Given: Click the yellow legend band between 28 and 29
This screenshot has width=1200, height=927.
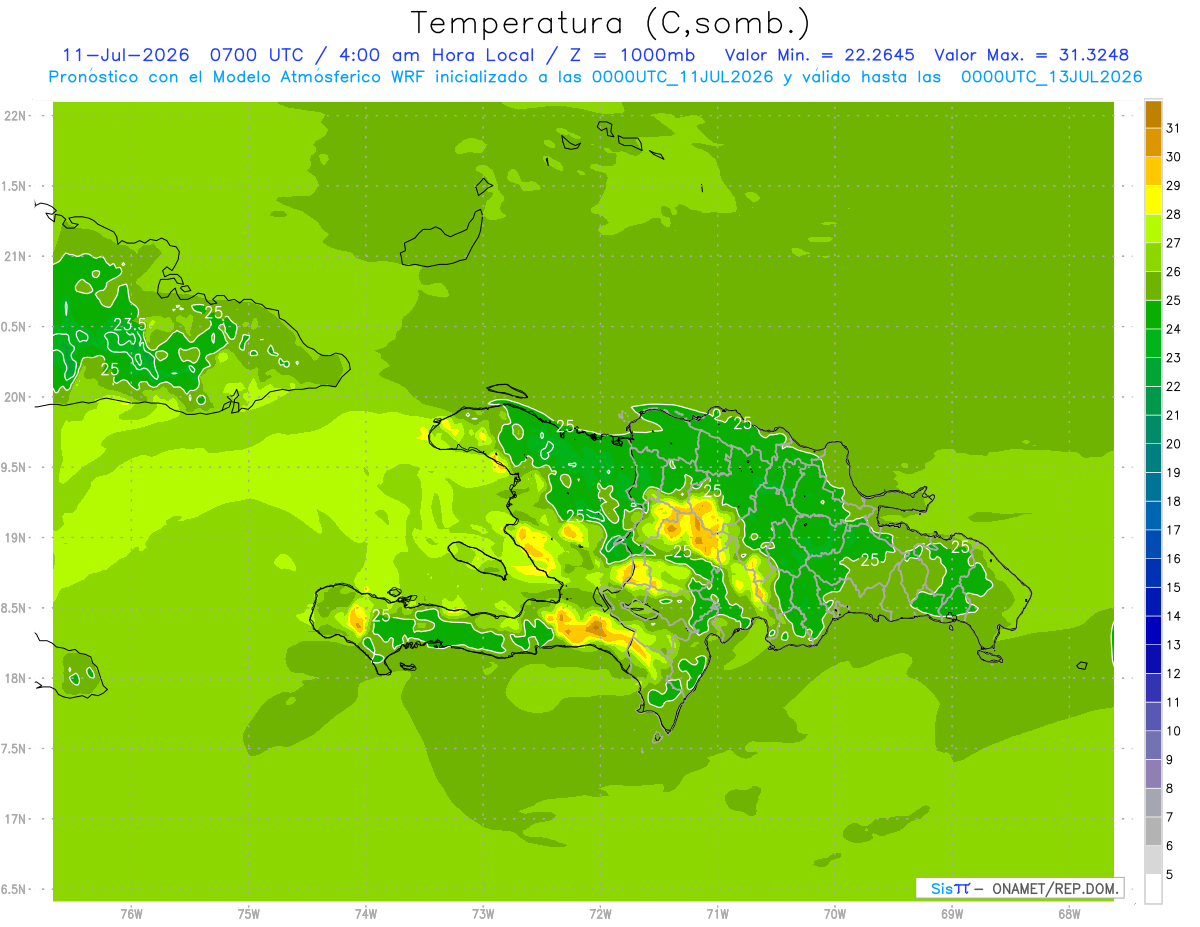Looking at the screenshot, I should pos(1153,199).
